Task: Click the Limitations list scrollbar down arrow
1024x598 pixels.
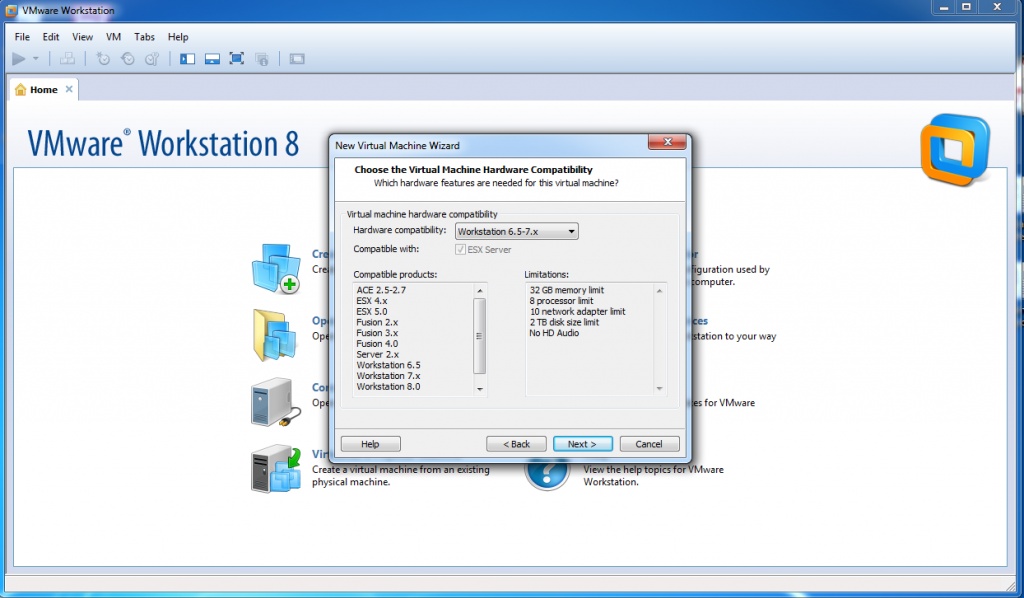Action: 660,388
